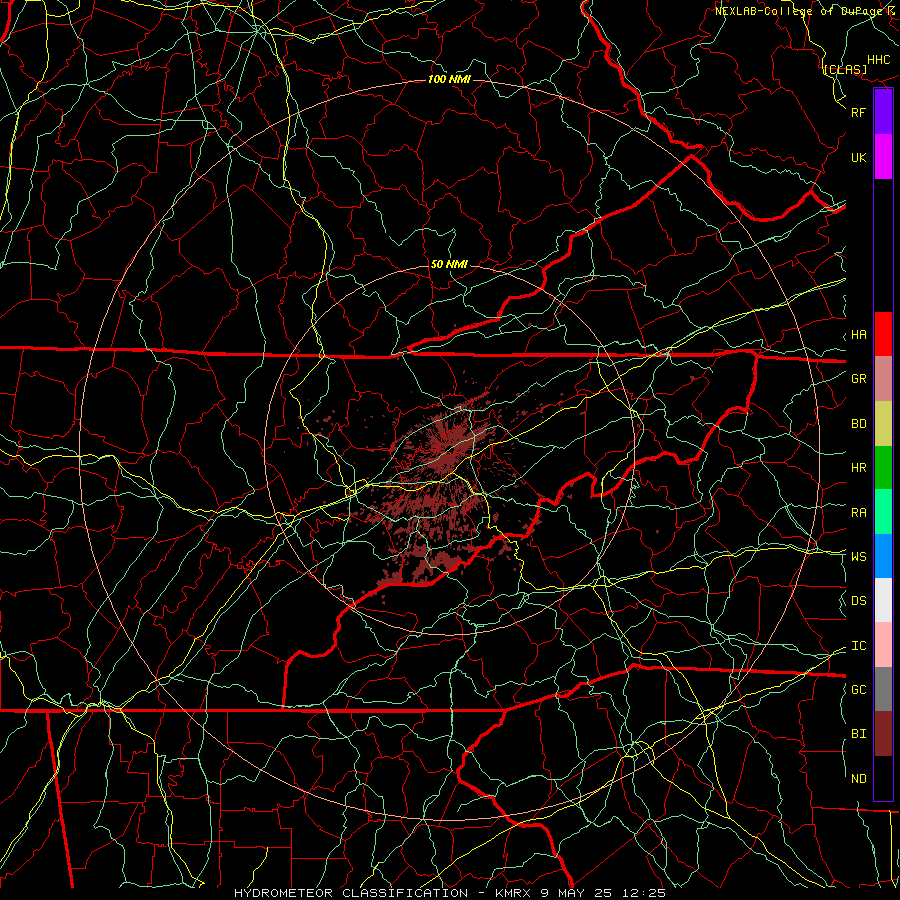The height and width of the screenshot is (900, 900).
Task: Select the GR salmon legend swatch
Action: 883,379
